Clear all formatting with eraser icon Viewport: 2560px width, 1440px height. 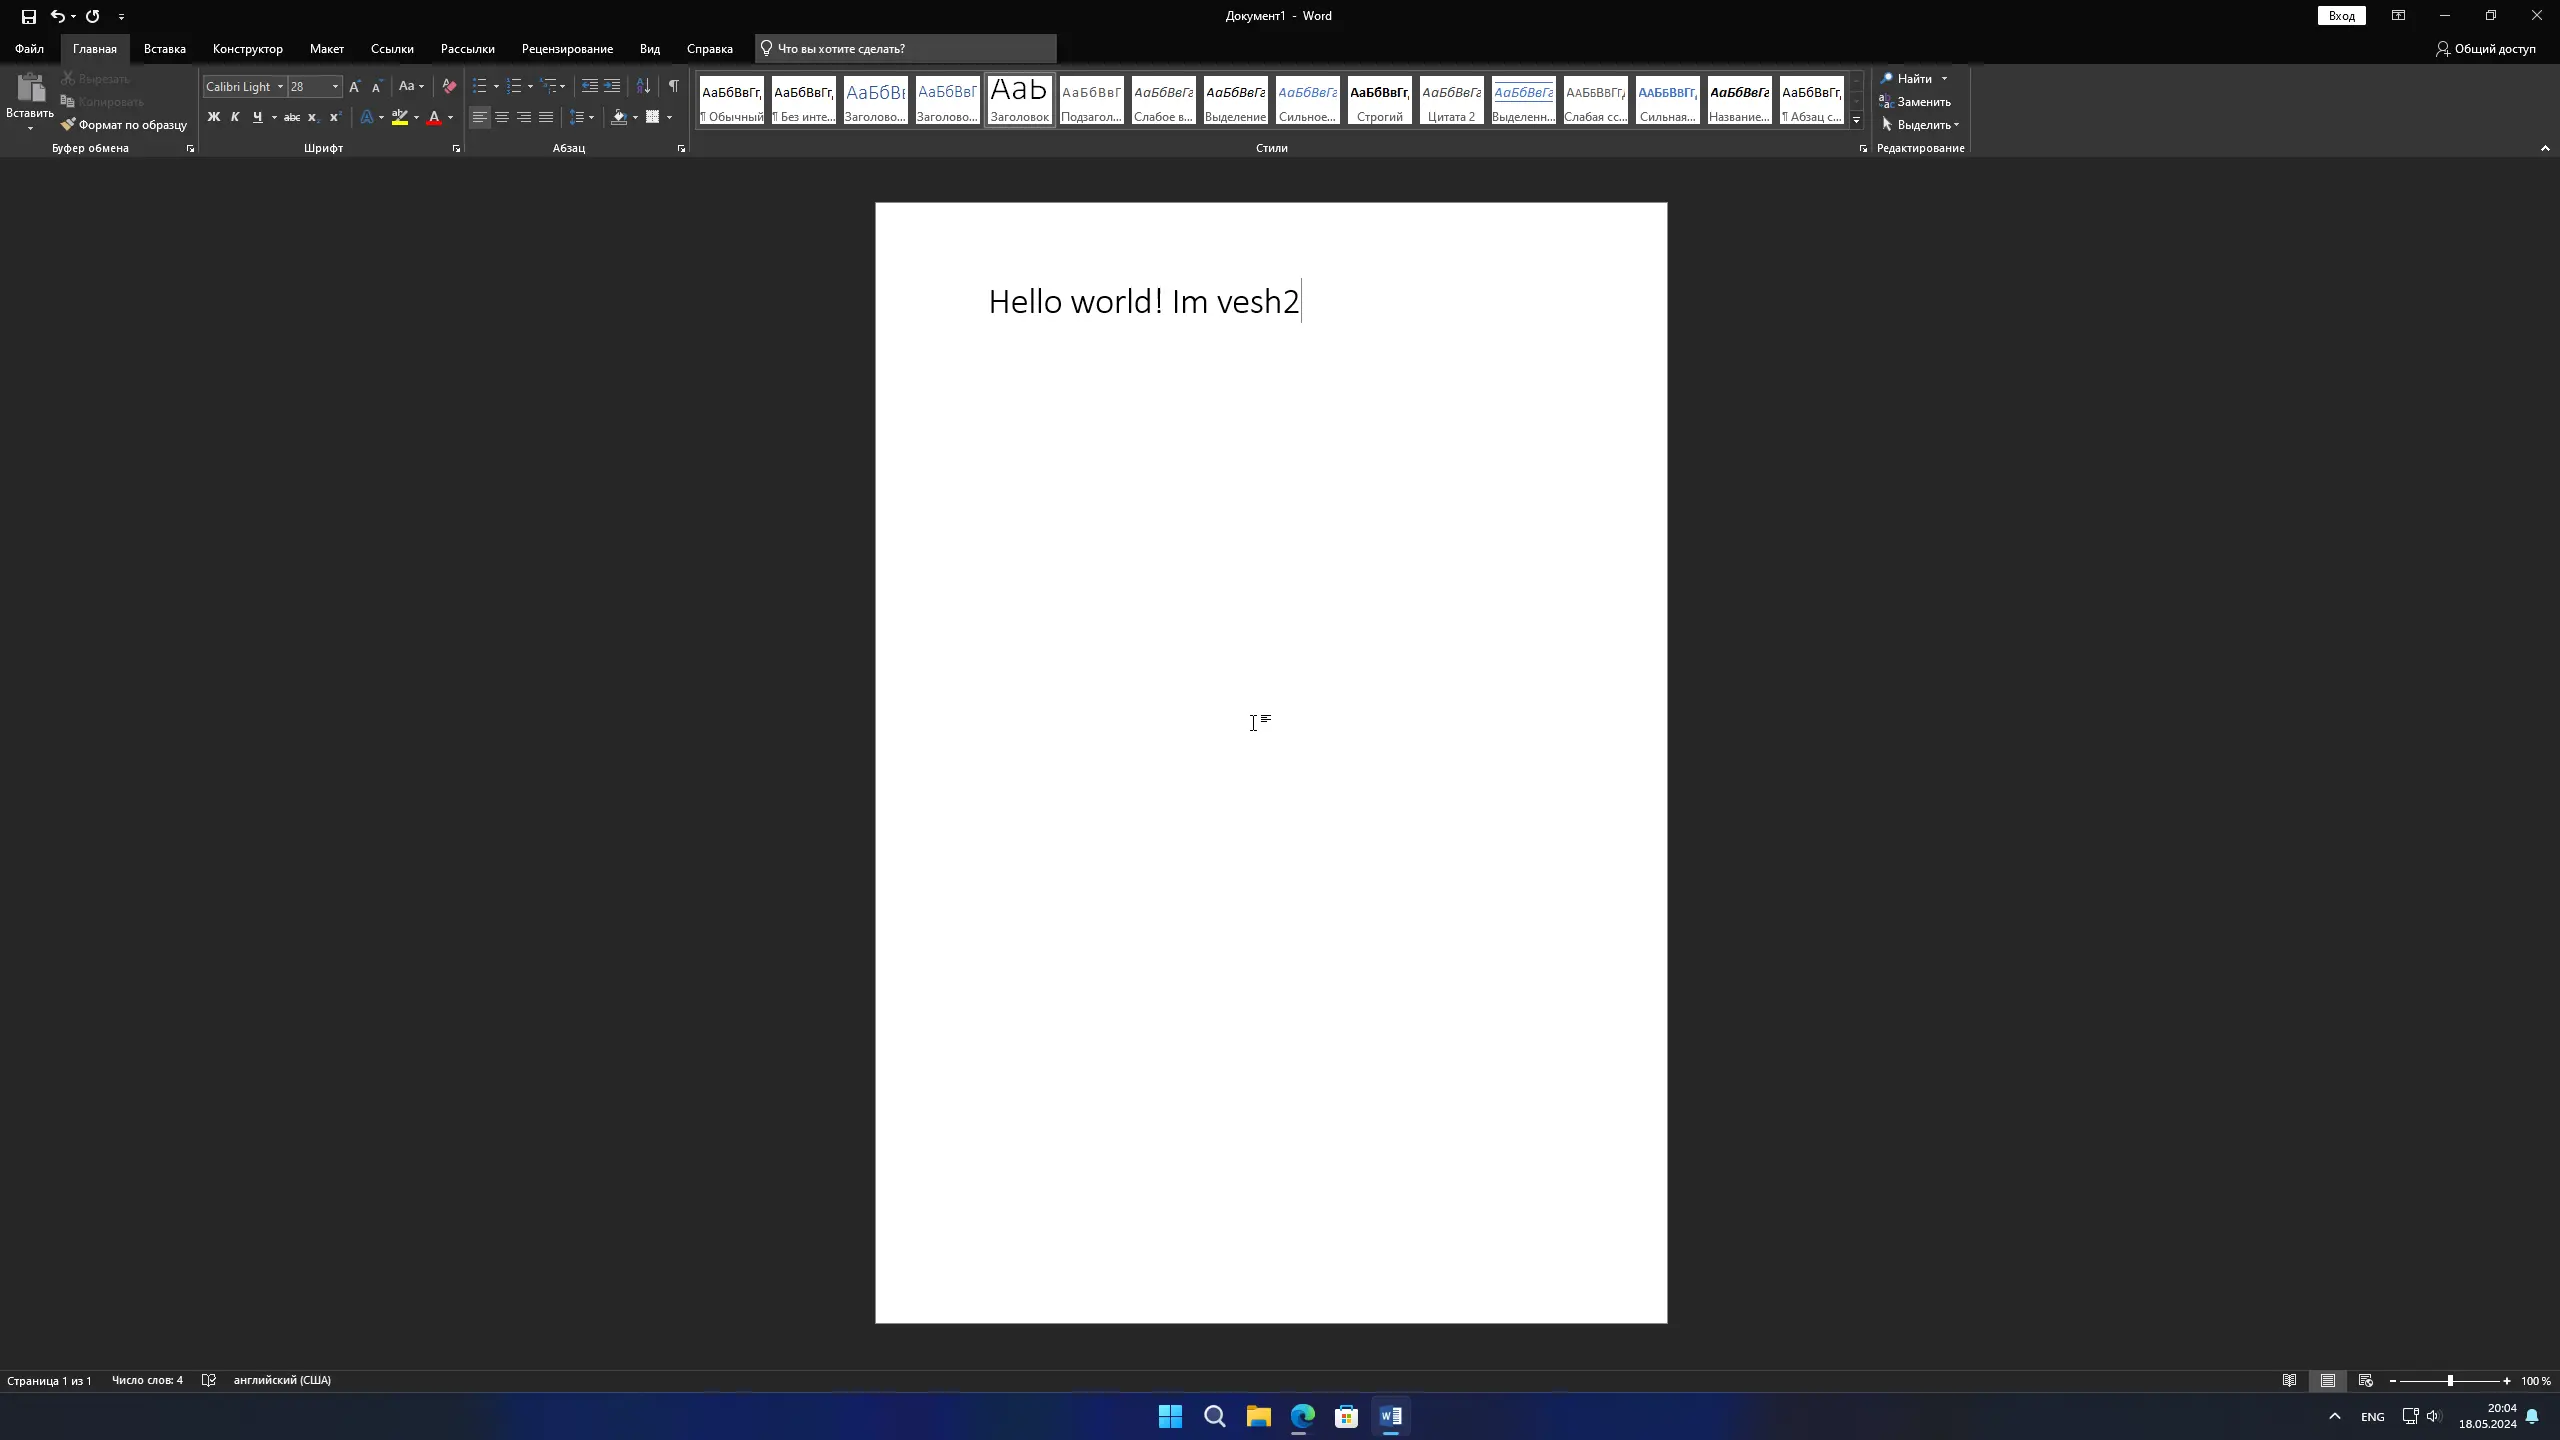coord(449,86)
